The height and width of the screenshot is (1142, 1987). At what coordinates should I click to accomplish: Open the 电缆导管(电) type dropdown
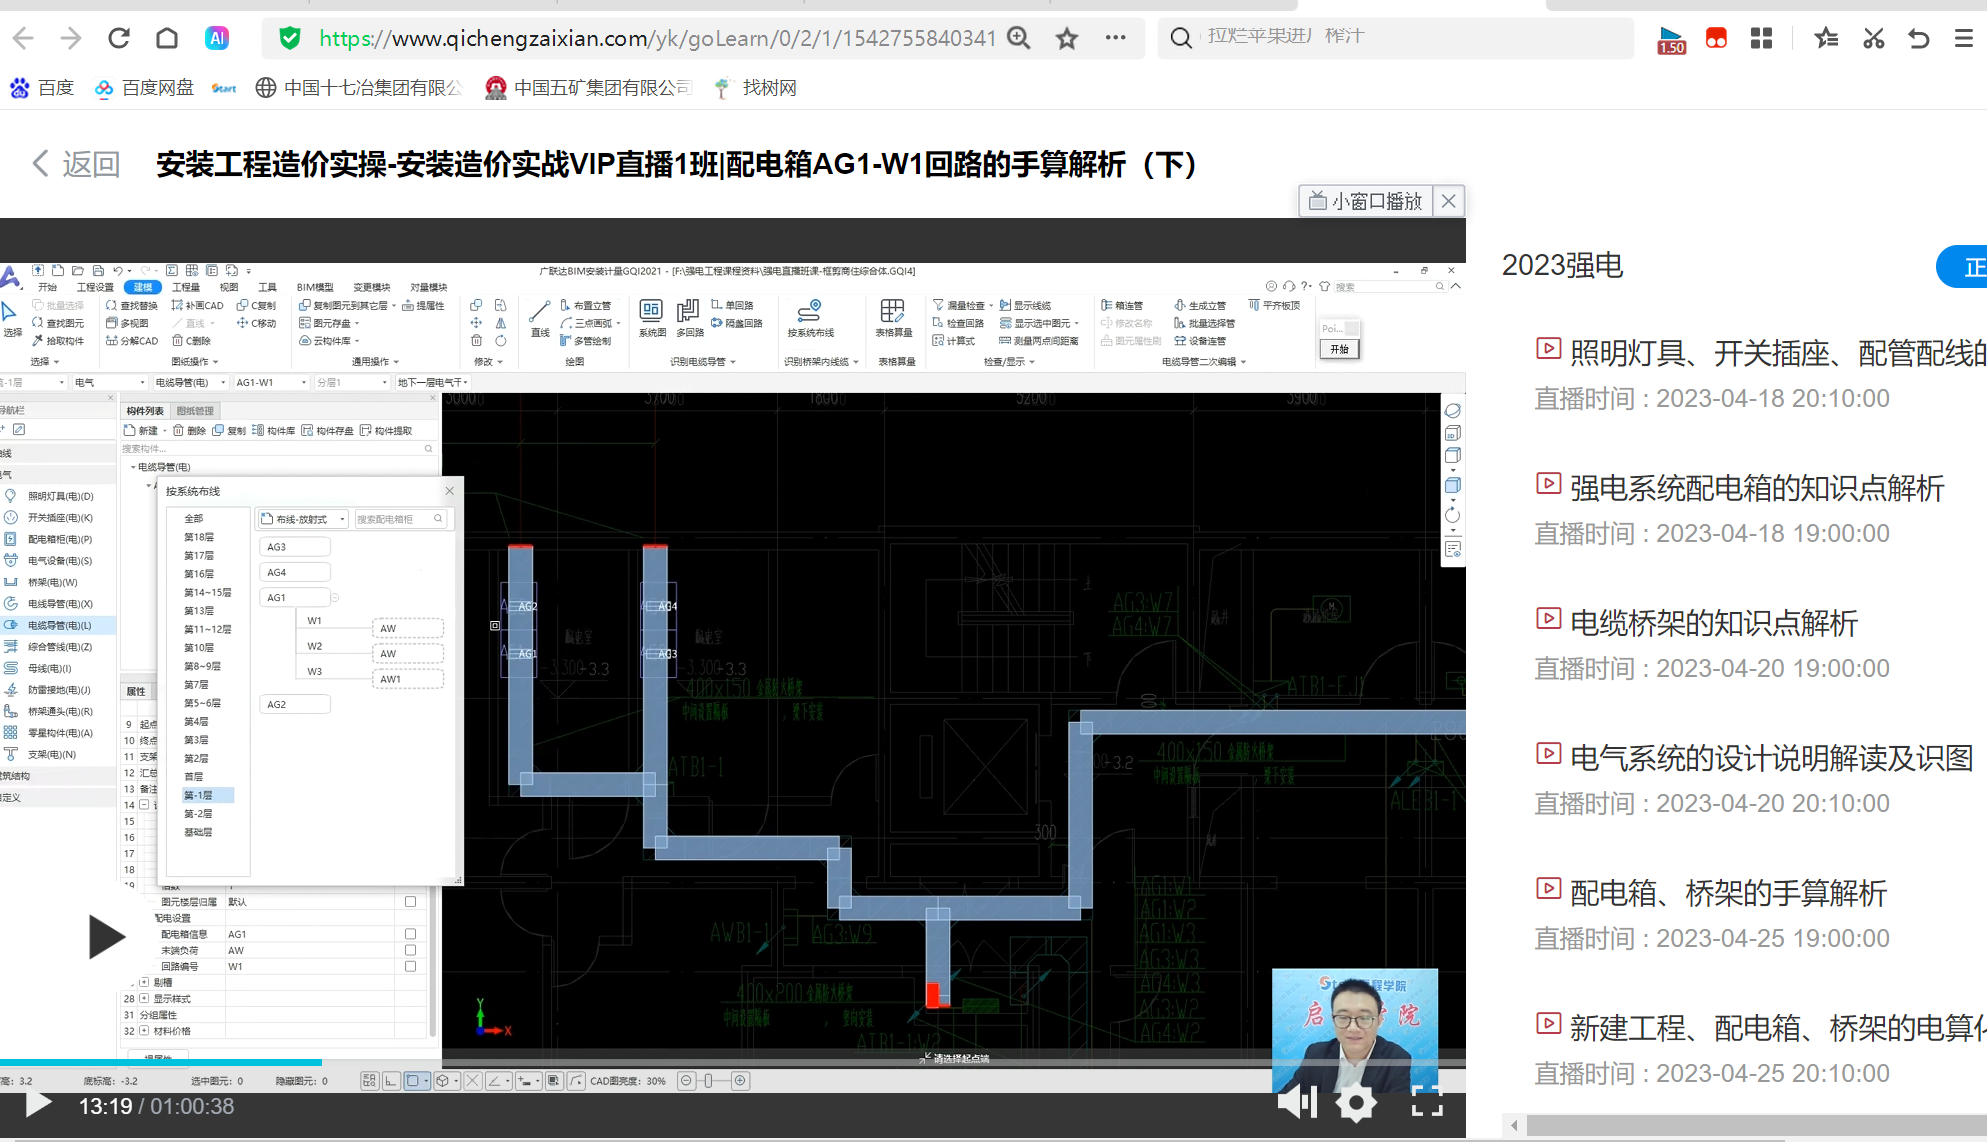coord(190,382)
